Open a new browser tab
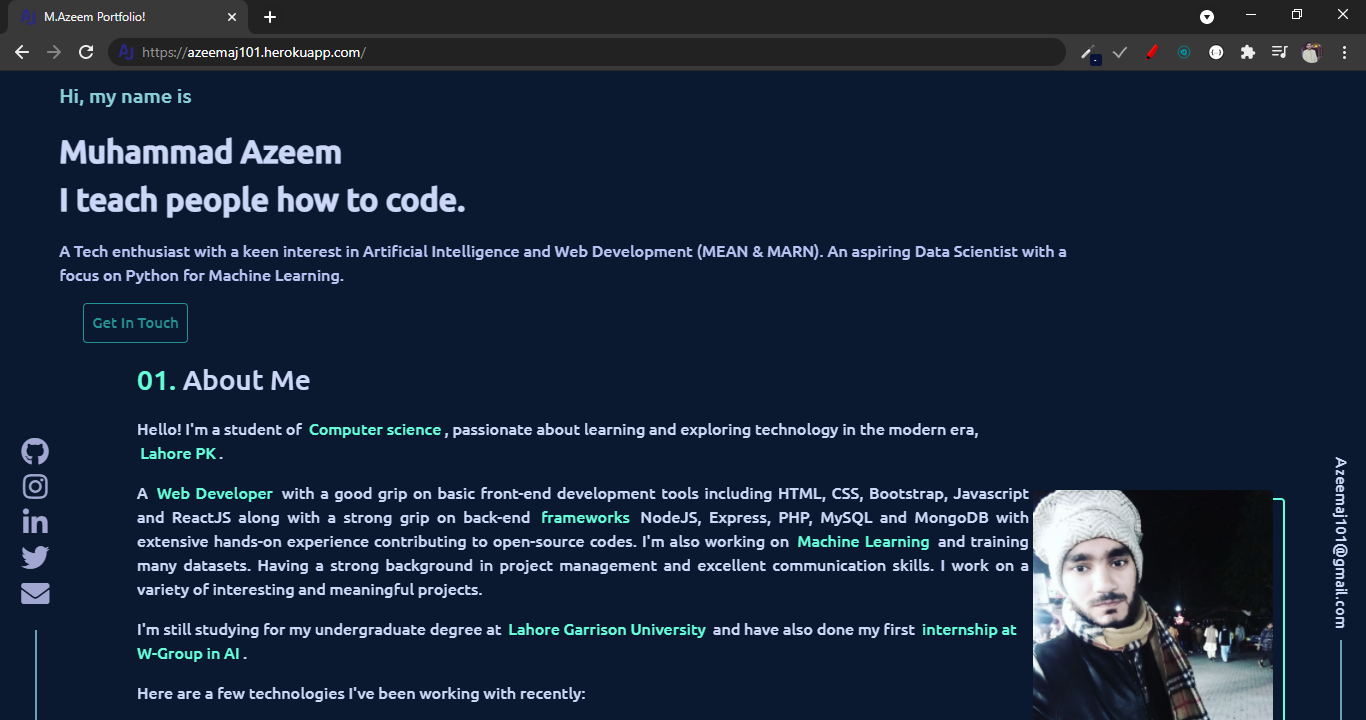Screen dimensions: 1366x720 (270, 17)
